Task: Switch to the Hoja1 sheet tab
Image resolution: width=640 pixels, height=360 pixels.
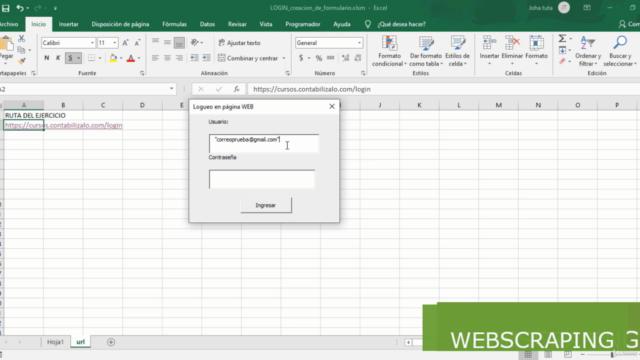Action: tap(56, 342)
